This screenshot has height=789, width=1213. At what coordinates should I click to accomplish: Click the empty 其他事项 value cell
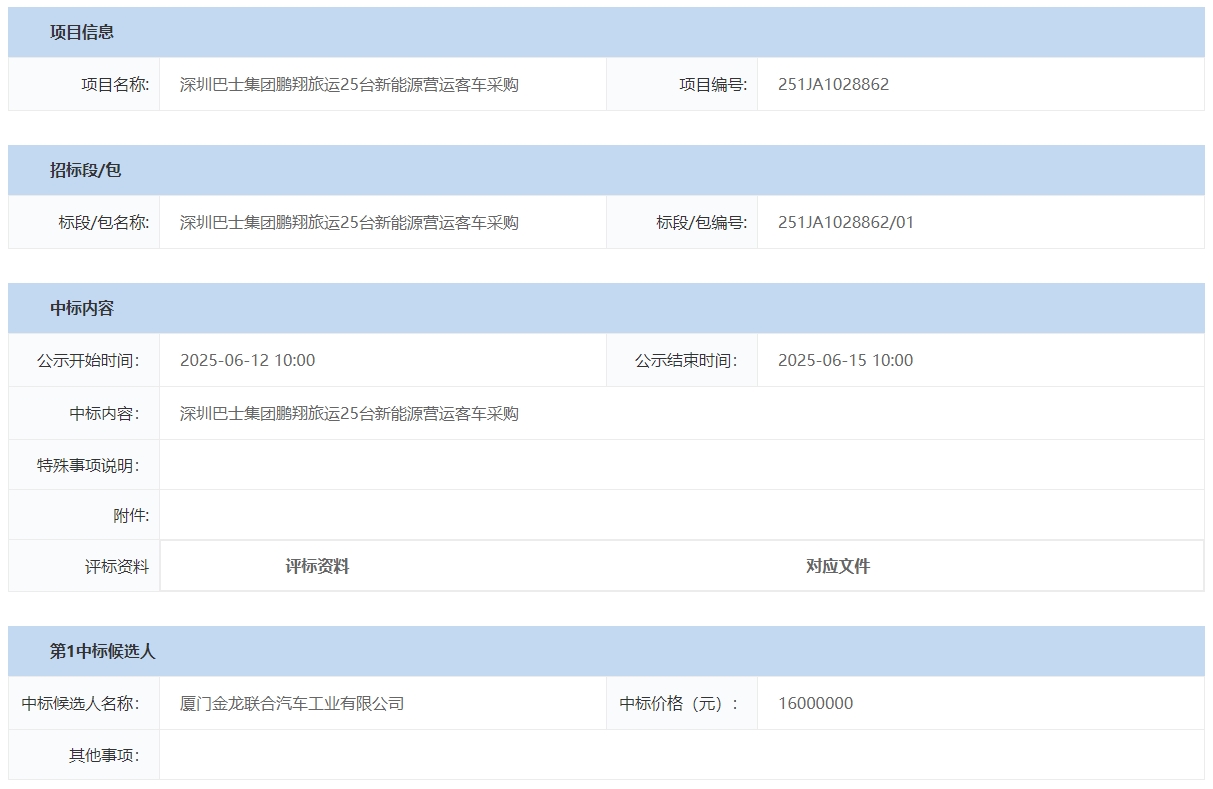point(680,755)
